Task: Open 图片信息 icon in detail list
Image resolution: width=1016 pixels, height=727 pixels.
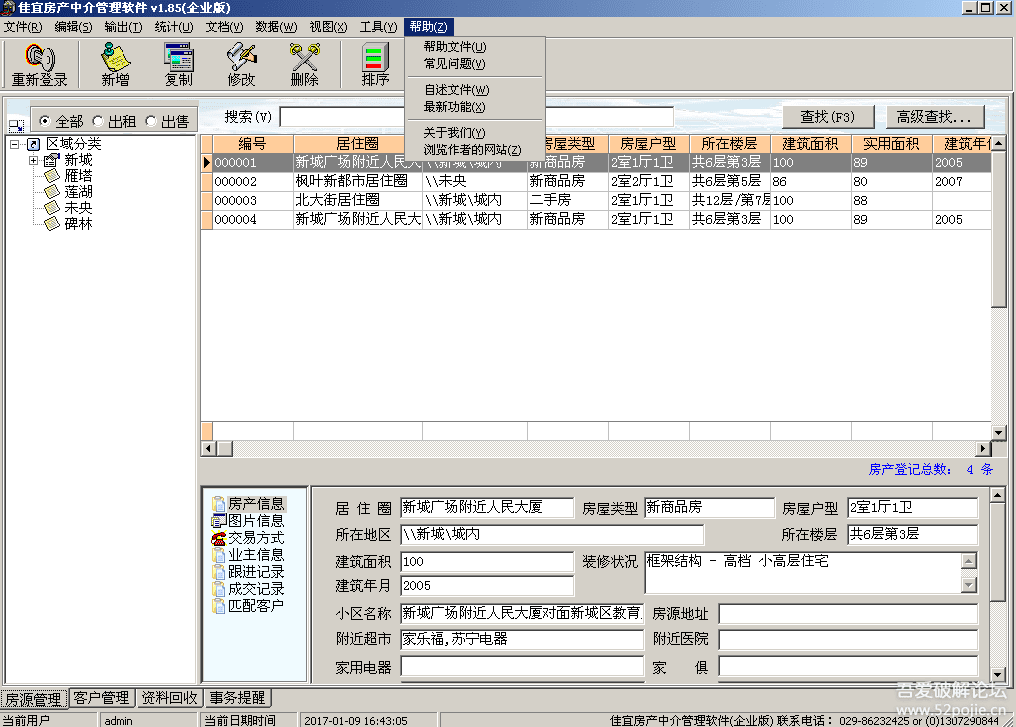Action: 218,520
